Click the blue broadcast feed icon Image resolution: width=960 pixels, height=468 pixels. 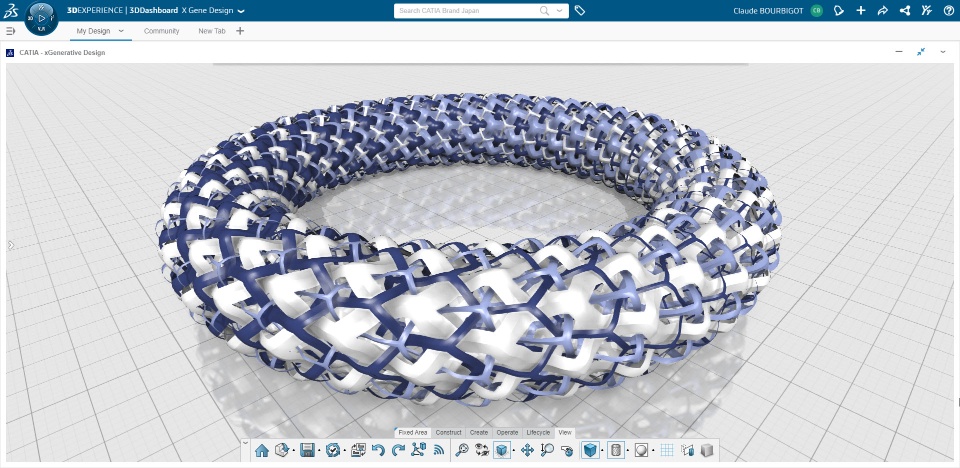[x=439, y=450]
